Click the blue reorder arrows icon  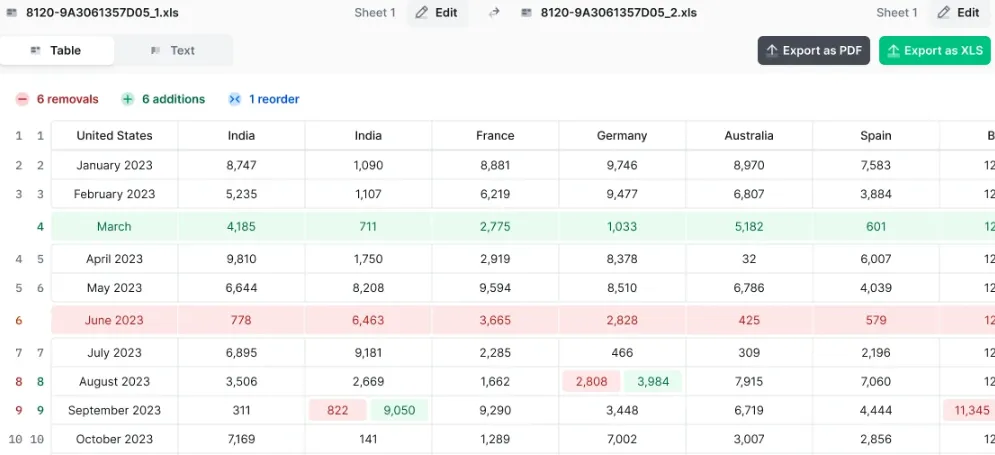tap(235, 99)
